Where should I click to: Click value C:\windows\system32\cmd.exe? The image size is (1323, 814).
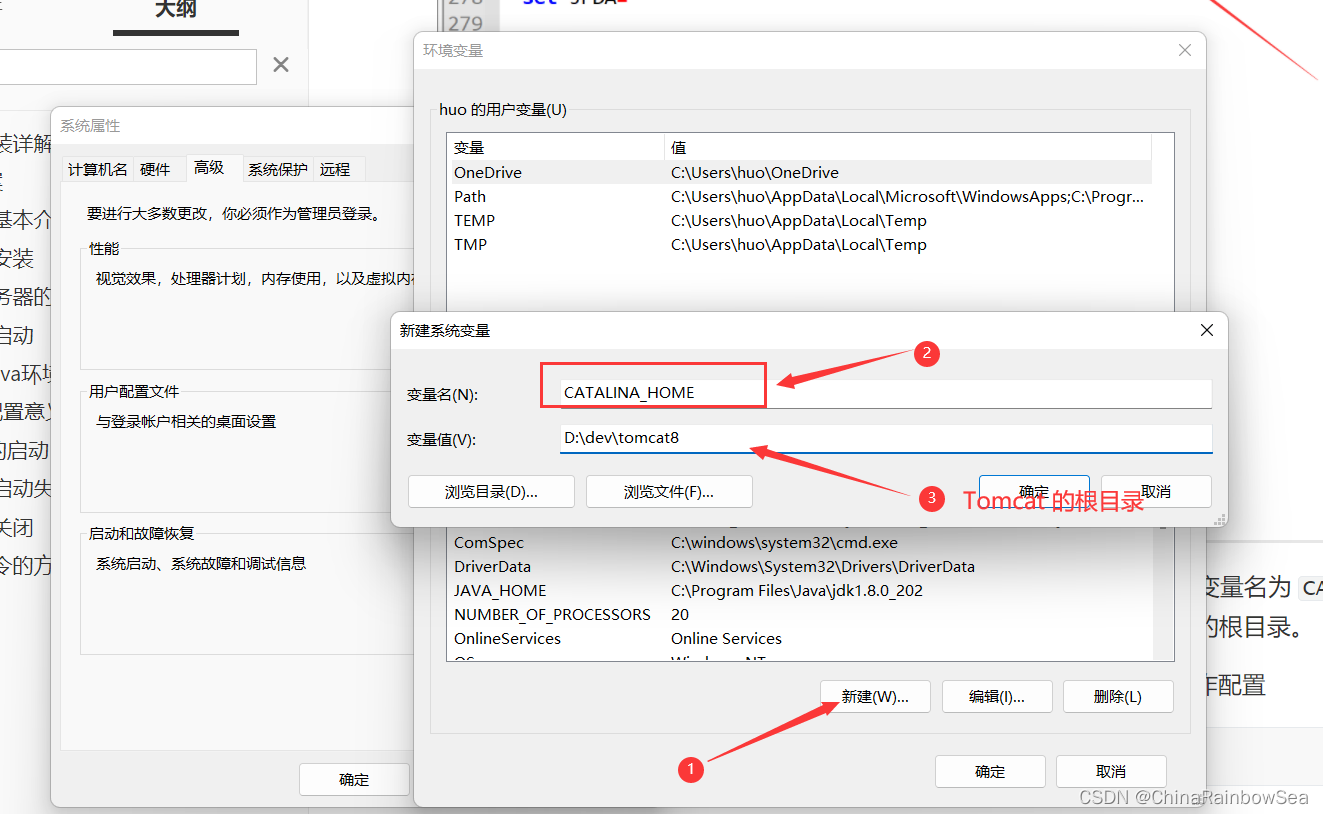pyautogui.click(x=784, y=542)
